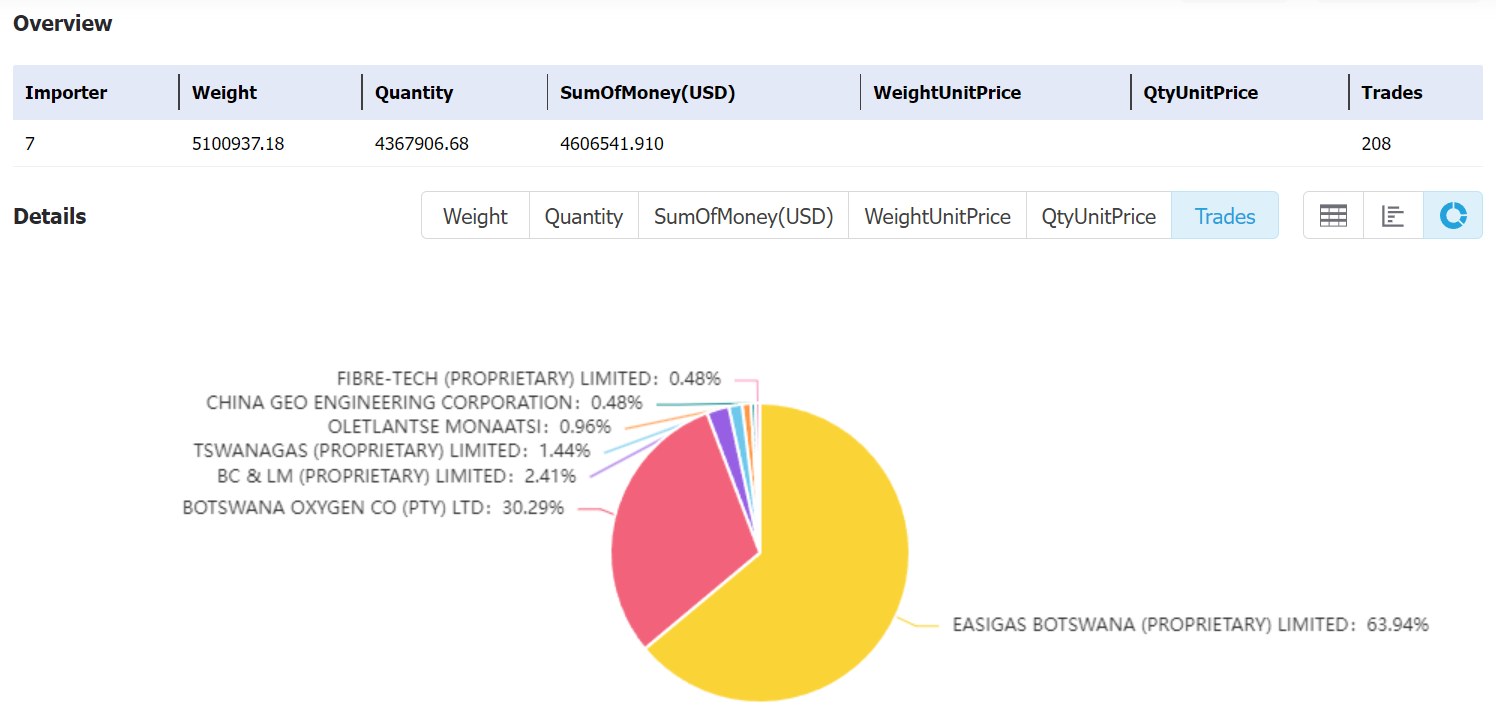Click the Quantity column header in overview
The height and width of the screenshot is (716, 1496).
coord(414,93)
